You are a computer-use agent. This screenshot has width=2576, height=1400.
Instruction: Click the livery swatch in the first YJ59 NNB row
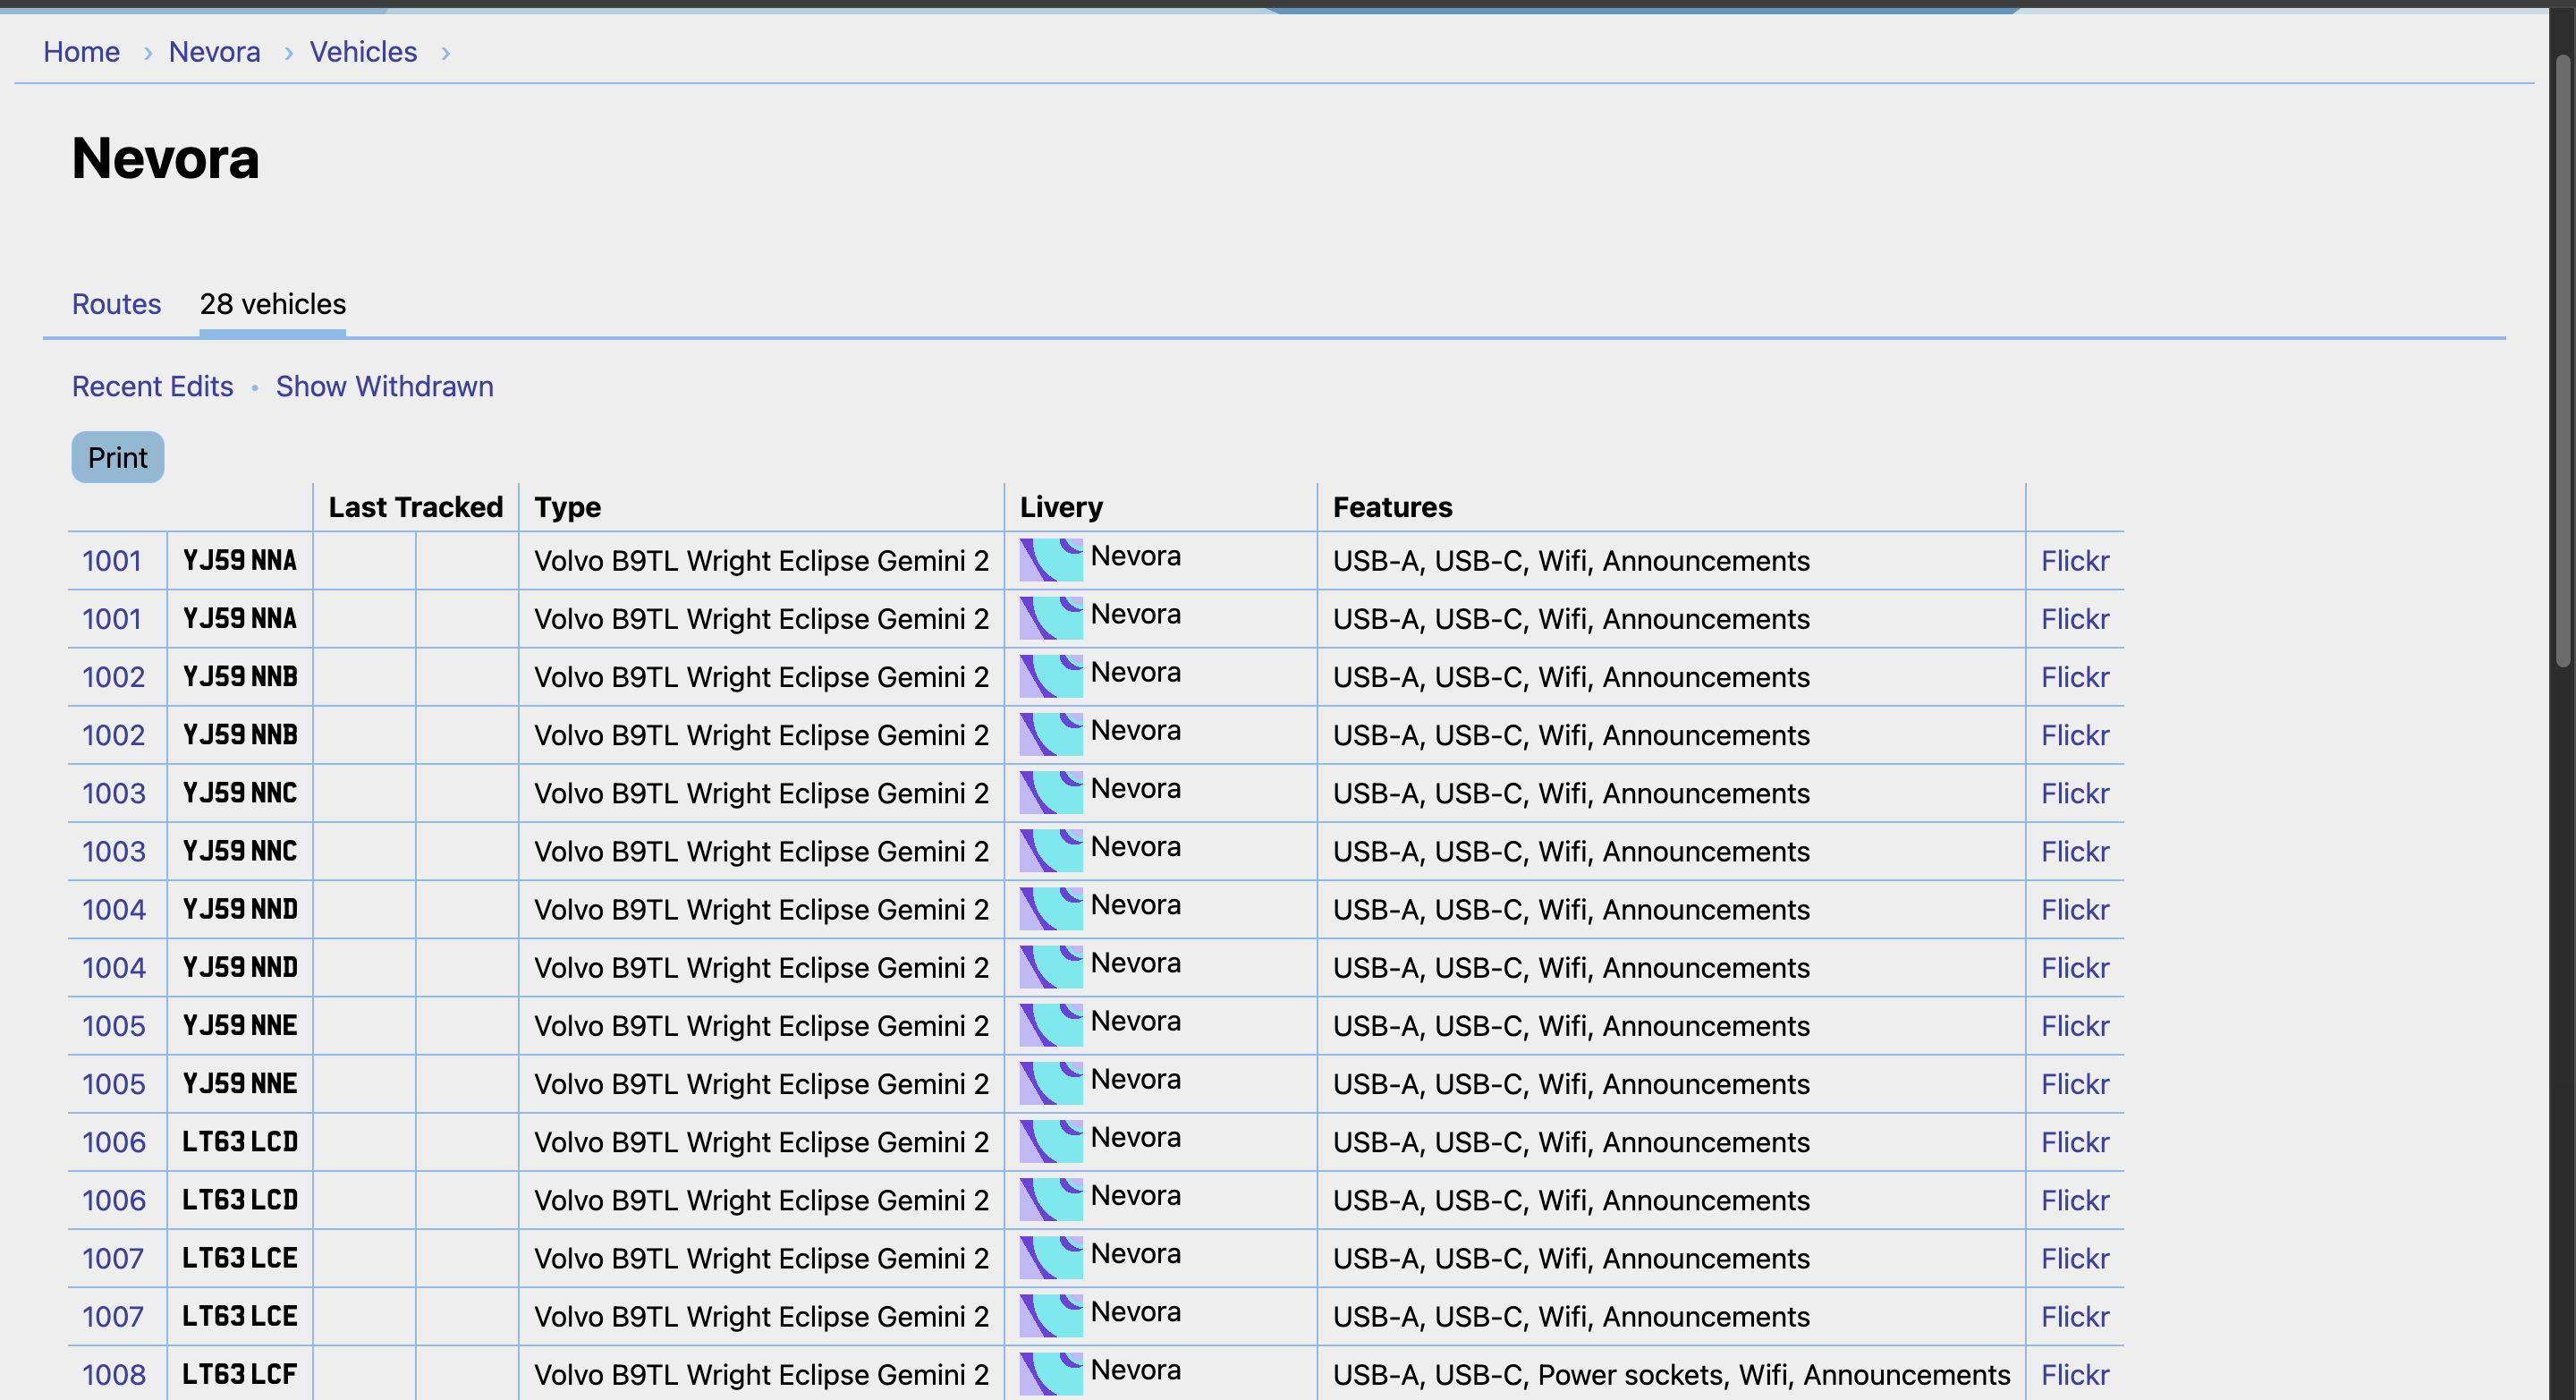(1051, 676)
